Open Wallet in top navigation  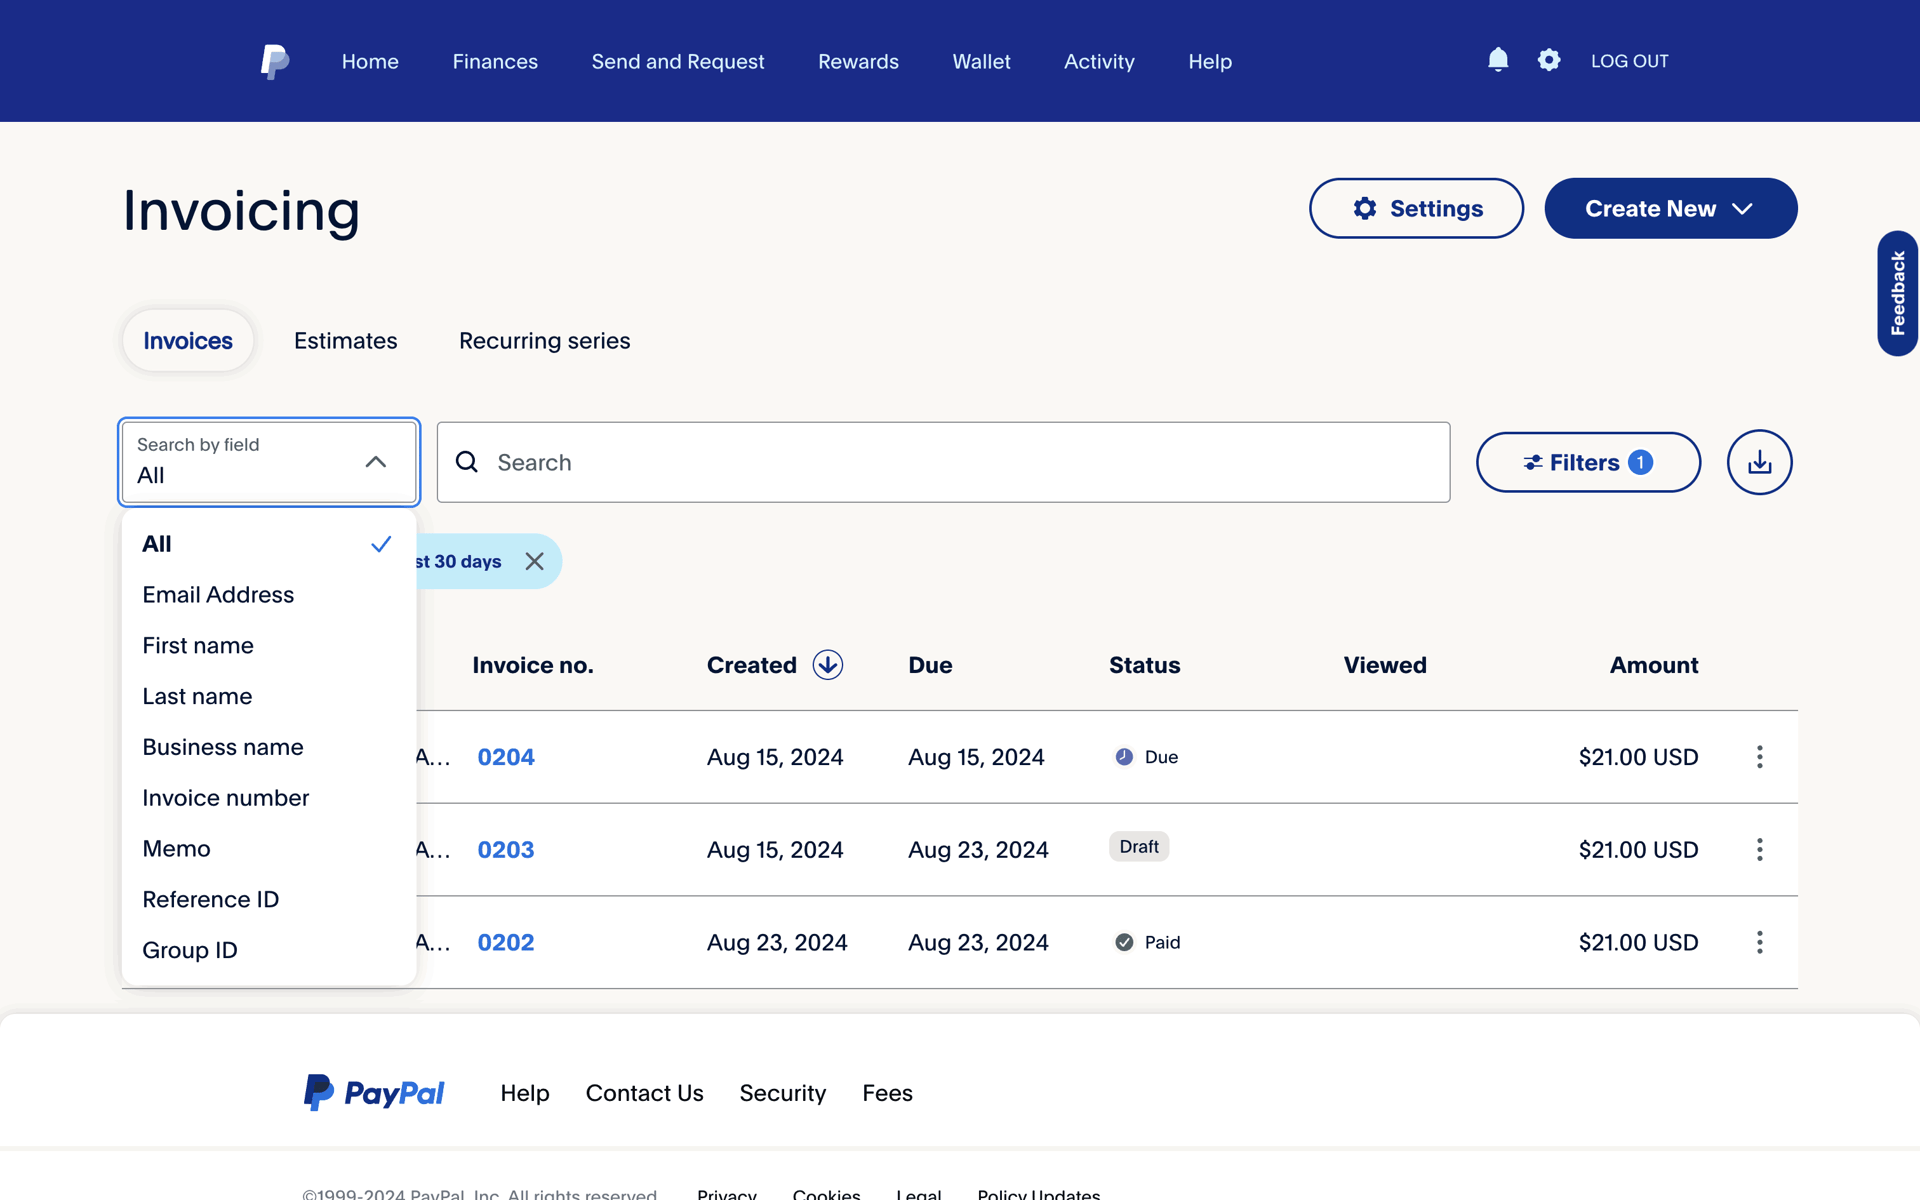981,61
